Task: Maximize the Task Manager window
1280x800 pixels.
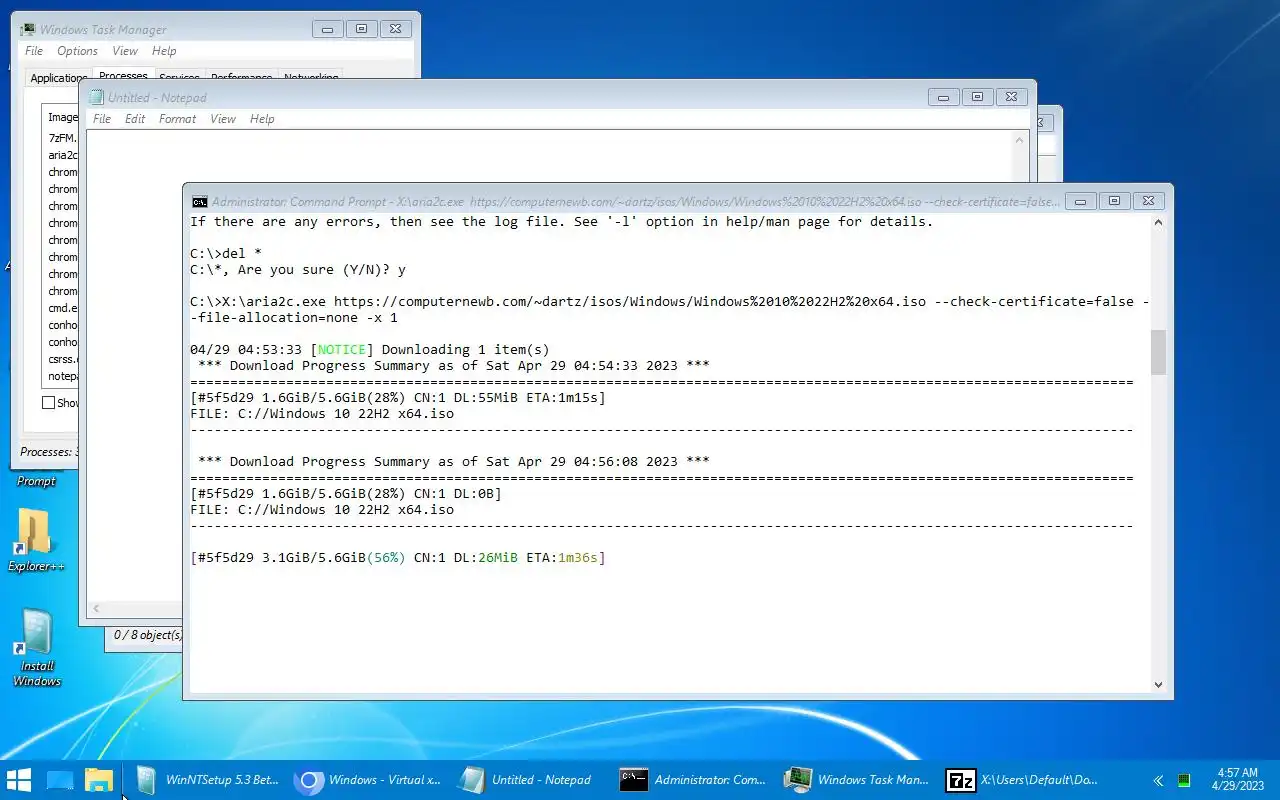Action: (361, 29)
